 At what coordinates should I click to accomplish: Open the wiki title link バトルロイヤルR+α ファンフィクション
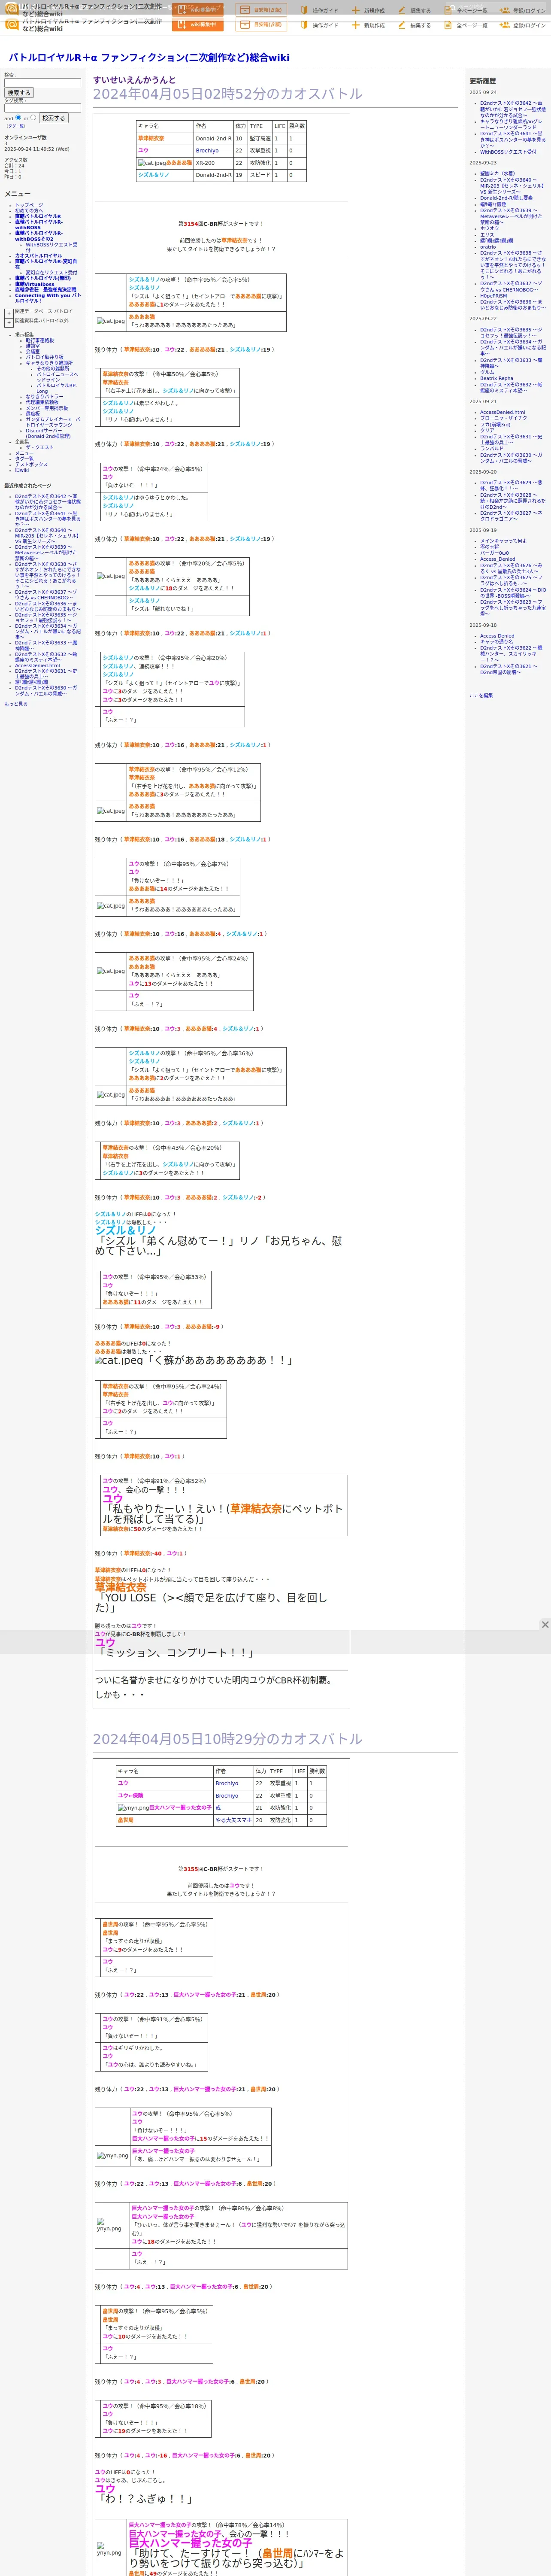point(149,58)
